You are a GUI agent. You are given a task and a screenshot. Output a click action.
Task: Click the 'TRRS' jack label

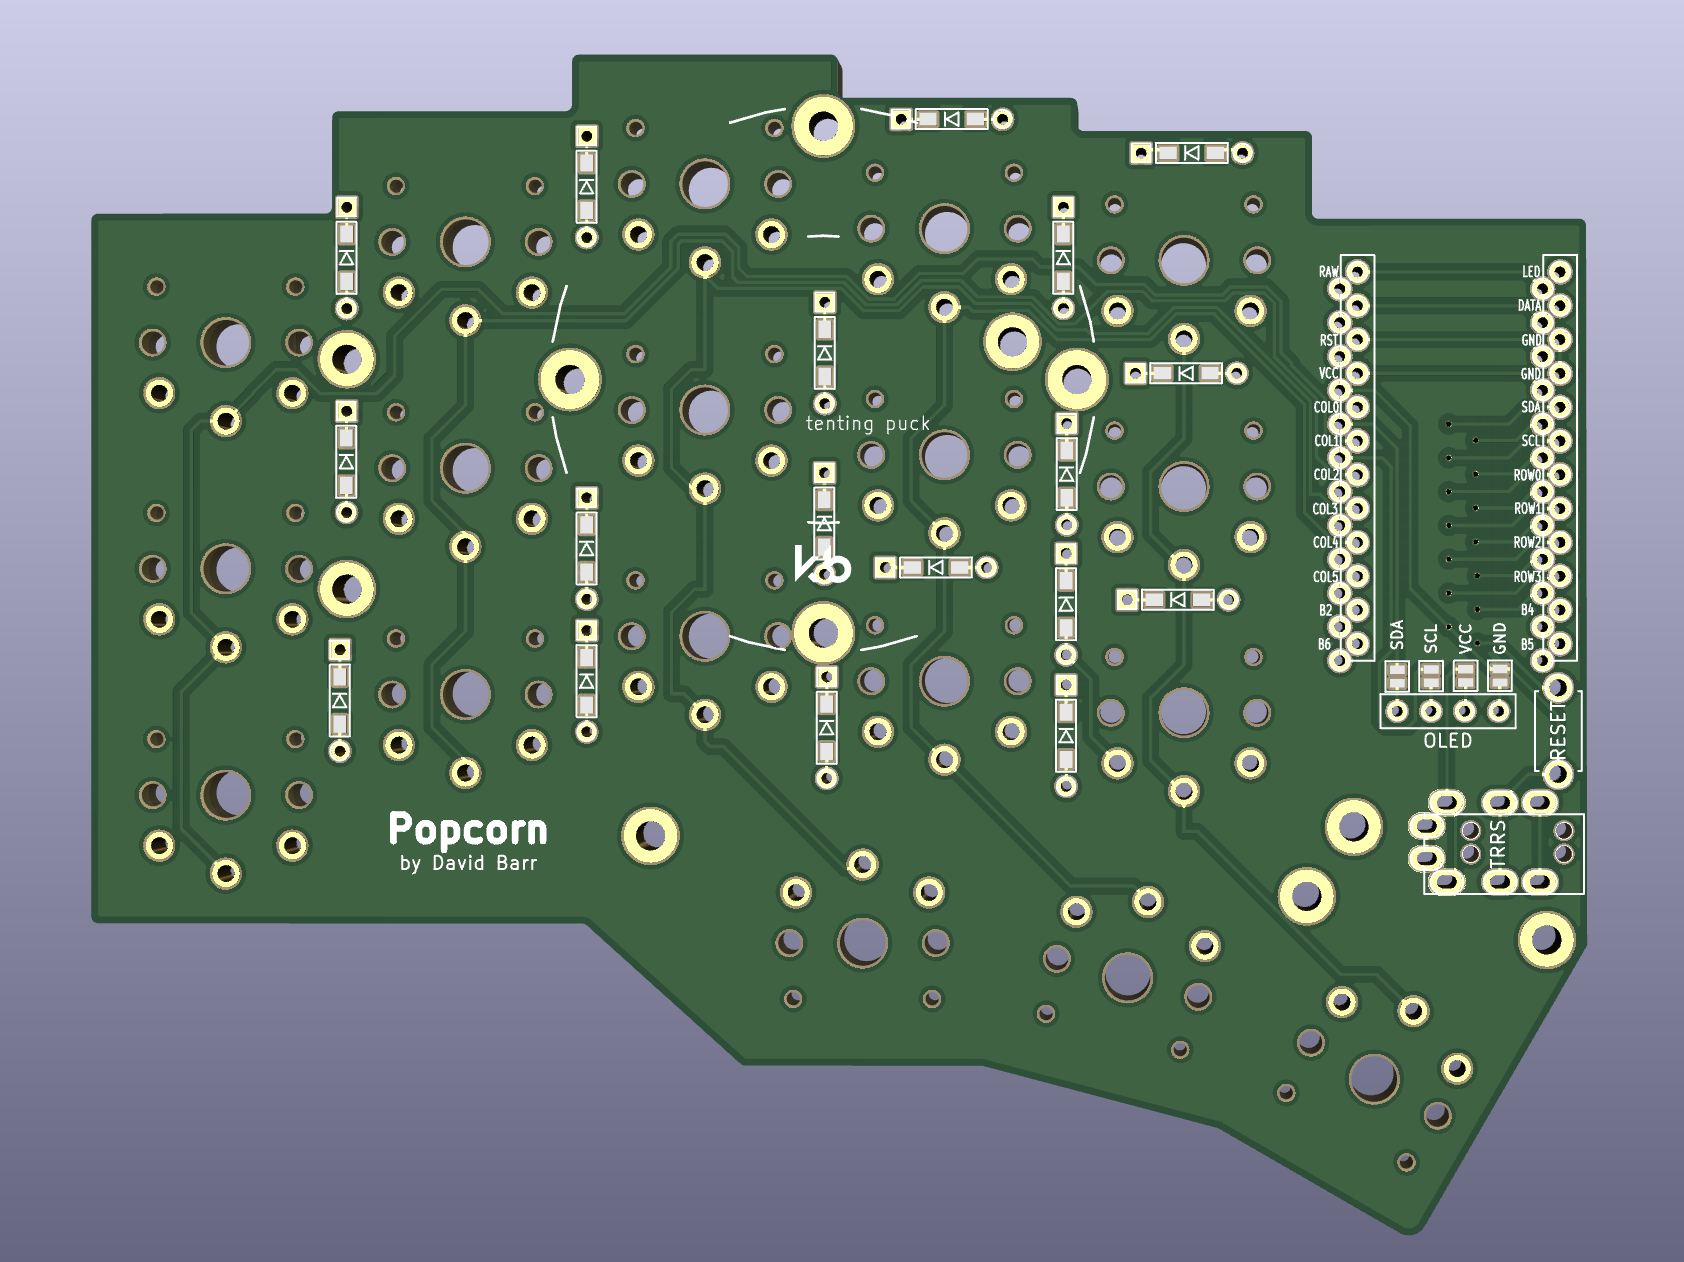(x=1497, y=845)
